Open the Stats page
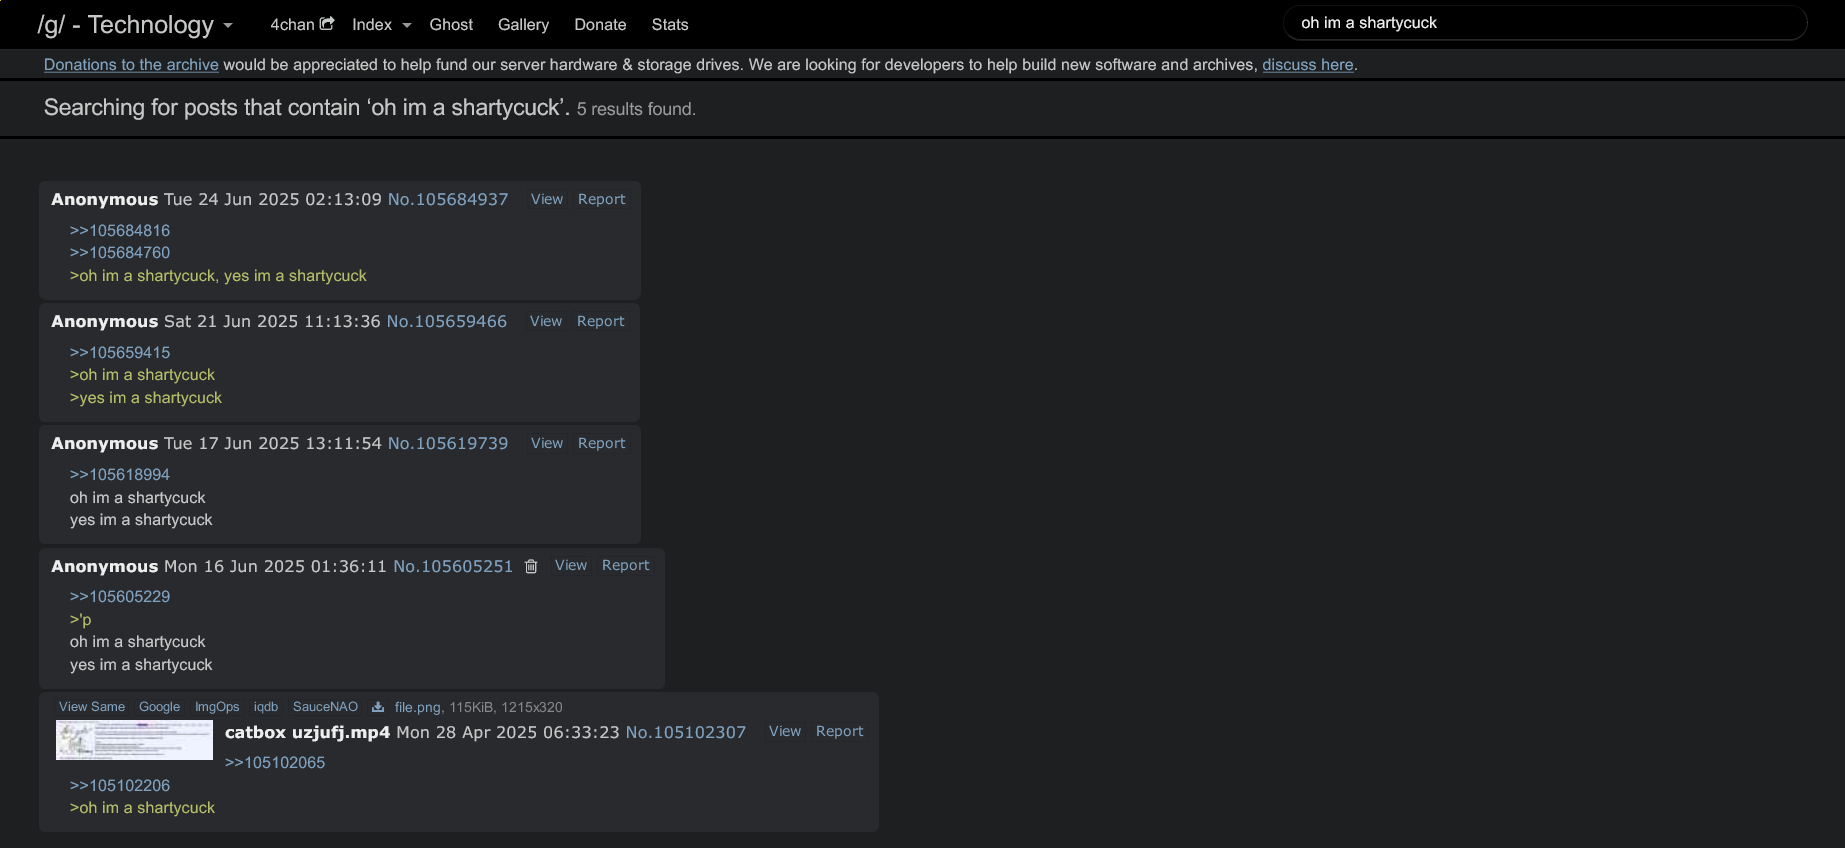 tap(670, 24)
